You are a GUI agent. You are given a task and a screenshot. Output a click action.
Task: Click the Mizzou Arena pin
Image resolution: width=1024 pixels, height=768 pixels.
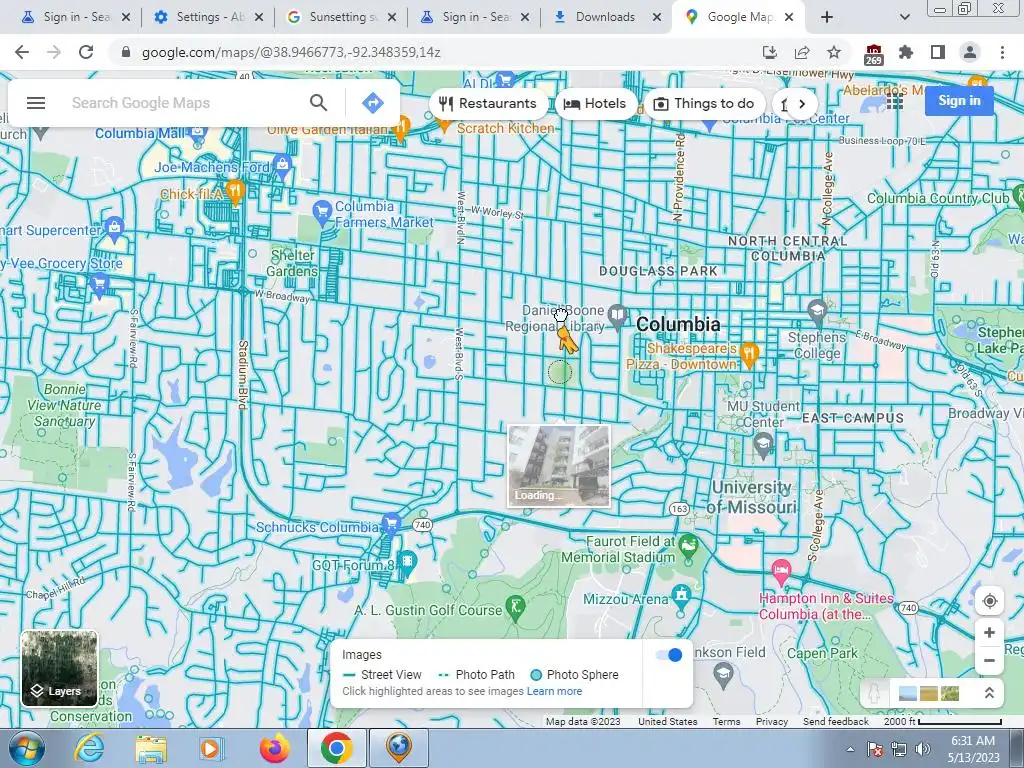[681, 596]
